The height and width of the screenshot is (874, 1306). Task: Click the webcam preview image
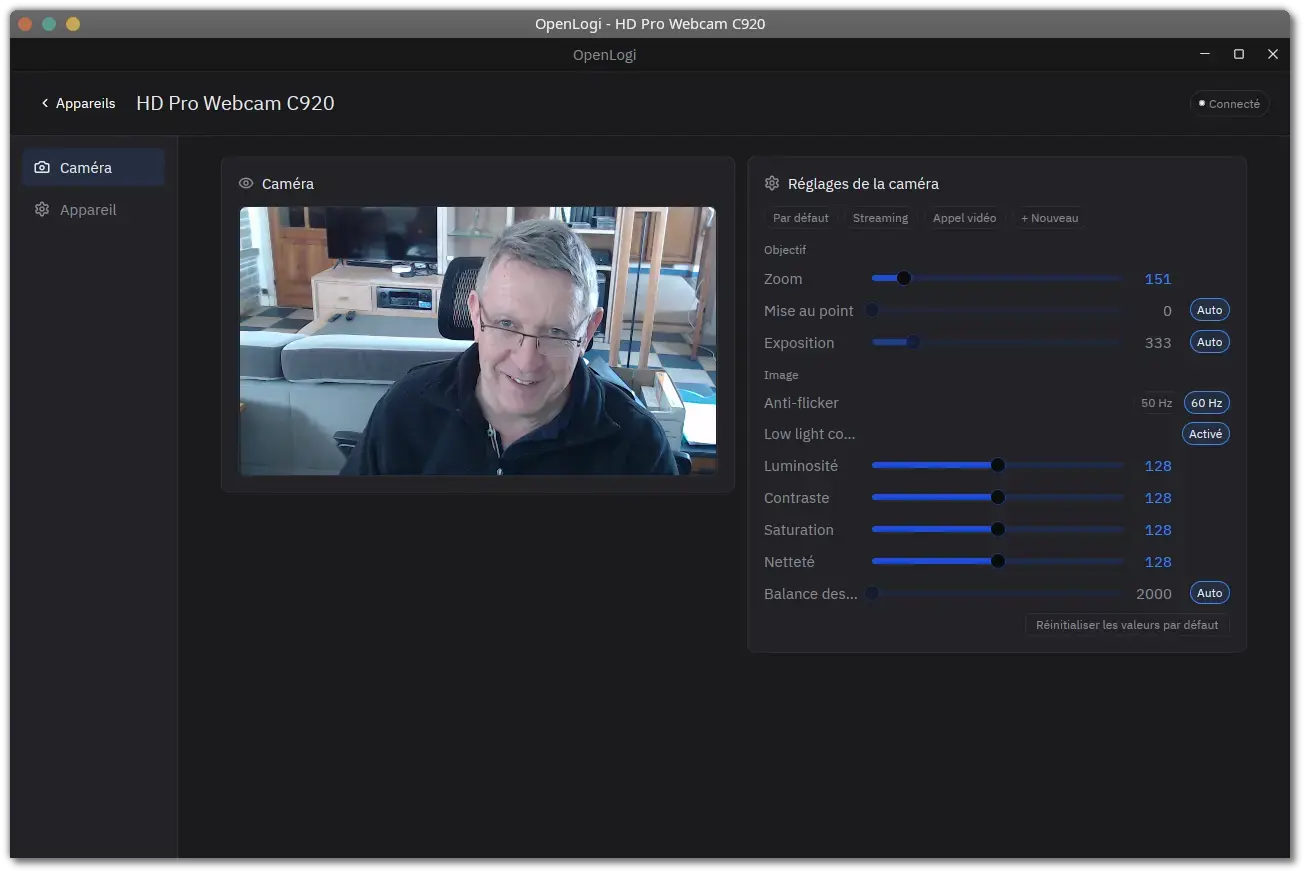pos(478,341)
